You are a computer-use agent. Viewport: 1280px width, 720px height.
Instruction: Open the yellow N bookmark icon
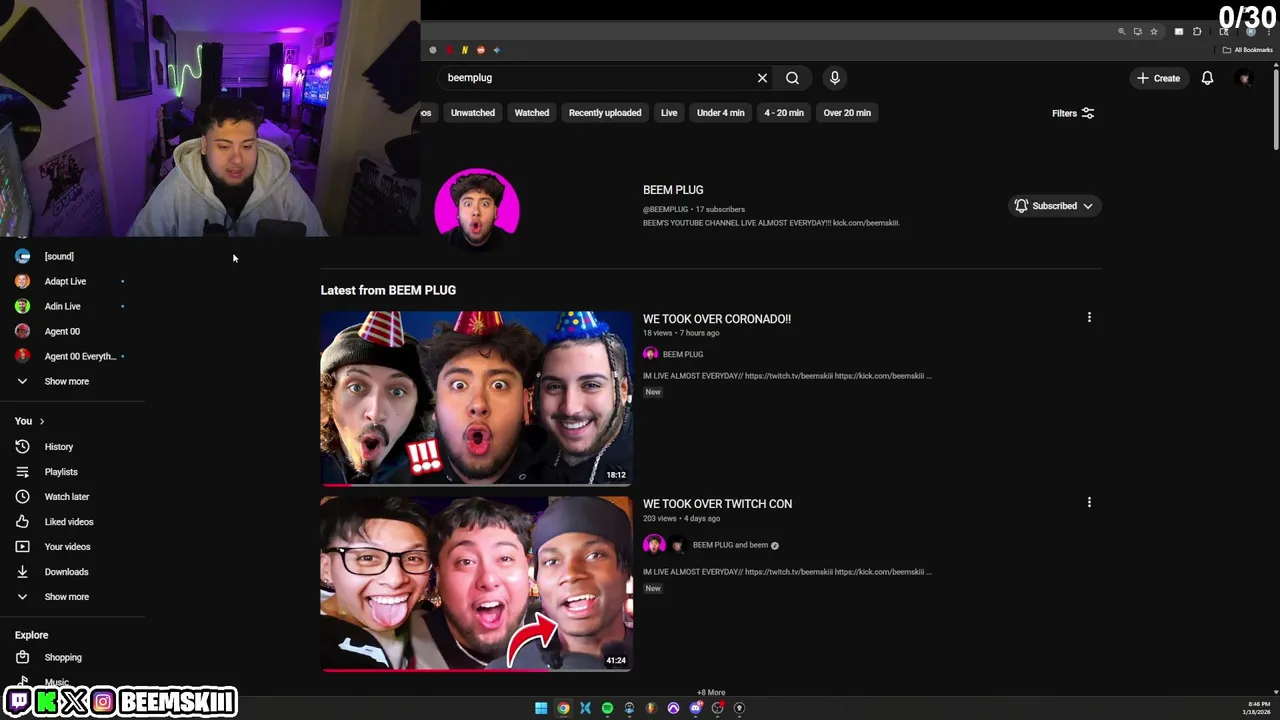tap(464, 50)
